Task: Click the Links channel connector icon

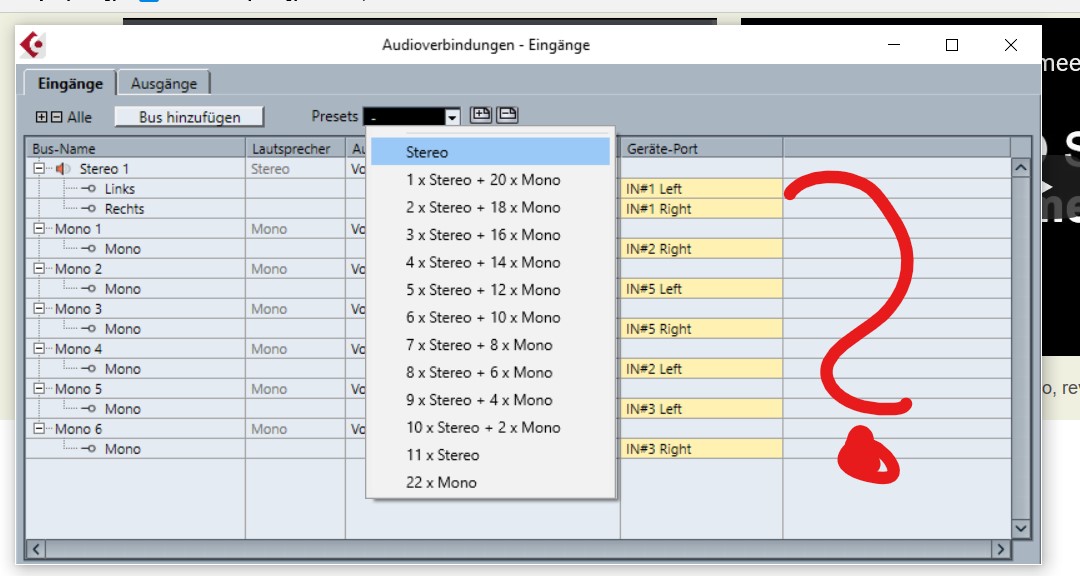Action: (89, 189)
